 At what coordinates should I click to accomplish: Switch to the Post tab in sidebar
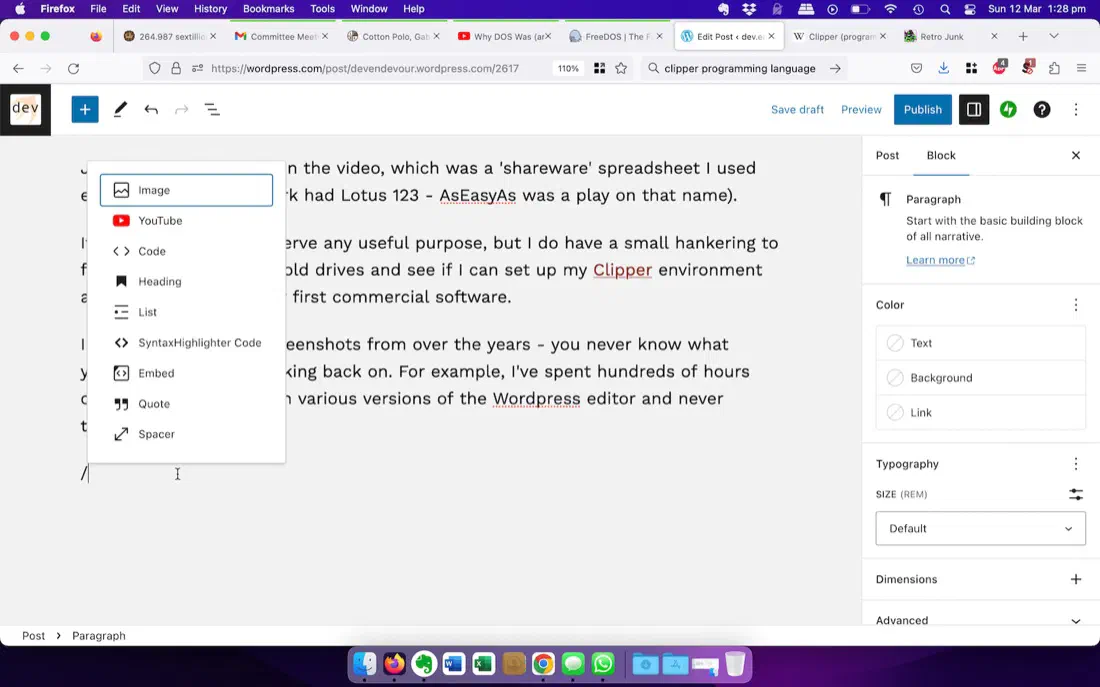tap(887, 155)
